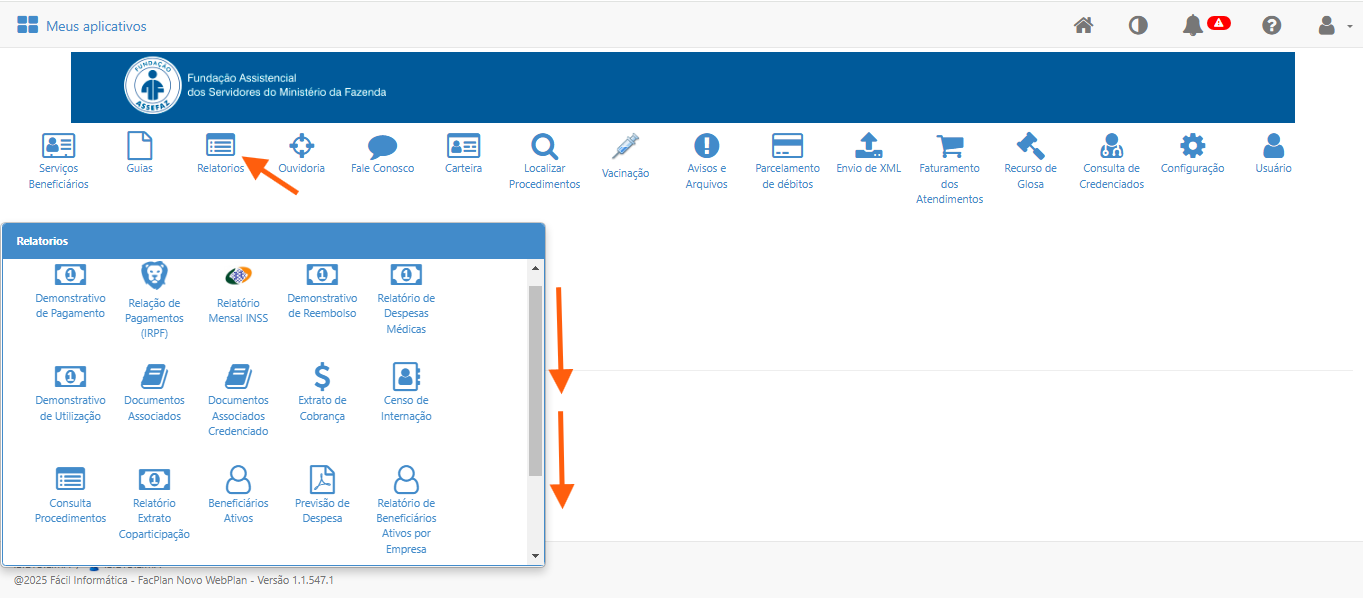Open Consulta de Credenciados
This screenshot has width=1363, height=598.
(1111, 160)
